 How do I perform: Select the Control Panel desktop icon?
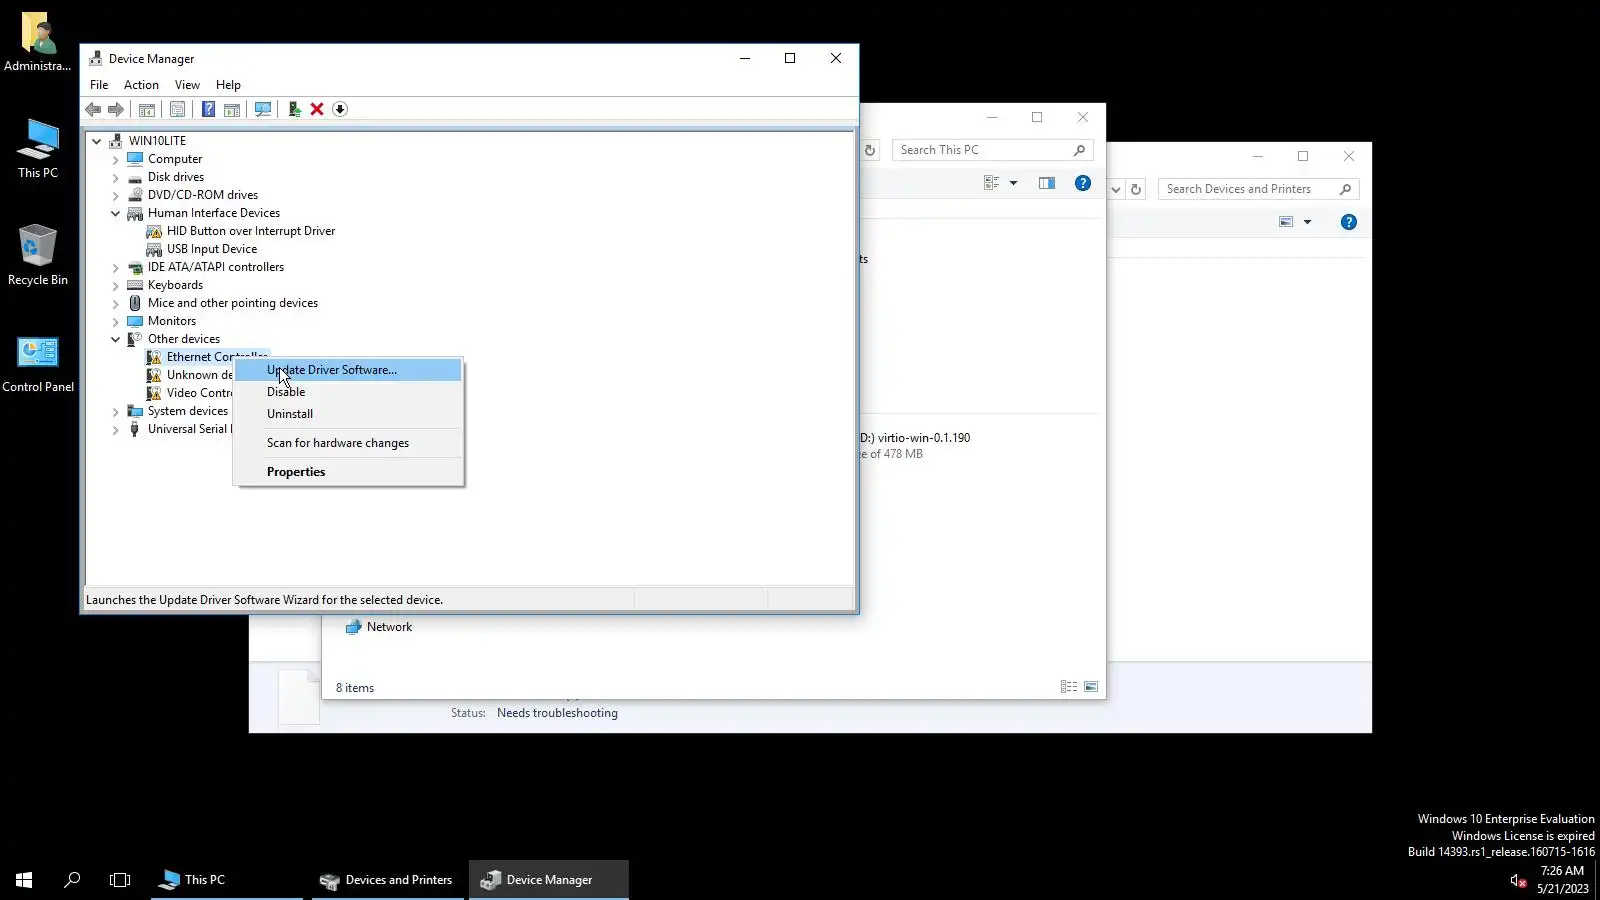coord(38,363)
